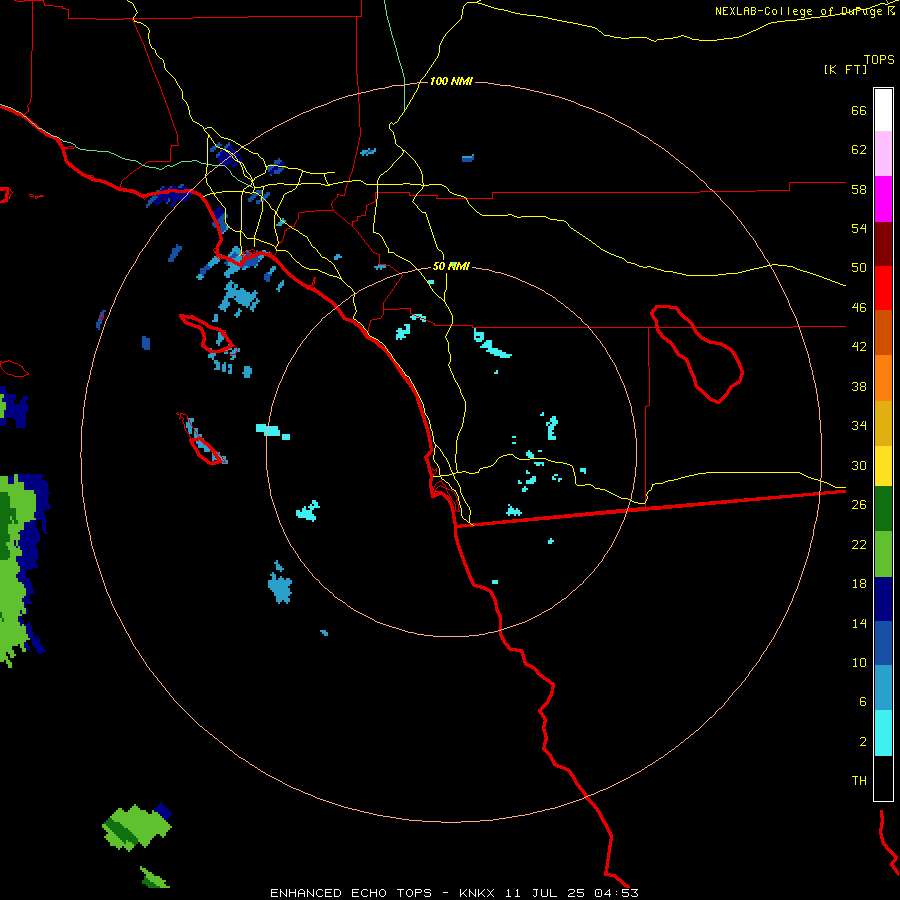The height and width of the screenshot is (900, 900).
Task: Click the "11 JUL 25 04:53" timestamp
Action: coord(572,893)
